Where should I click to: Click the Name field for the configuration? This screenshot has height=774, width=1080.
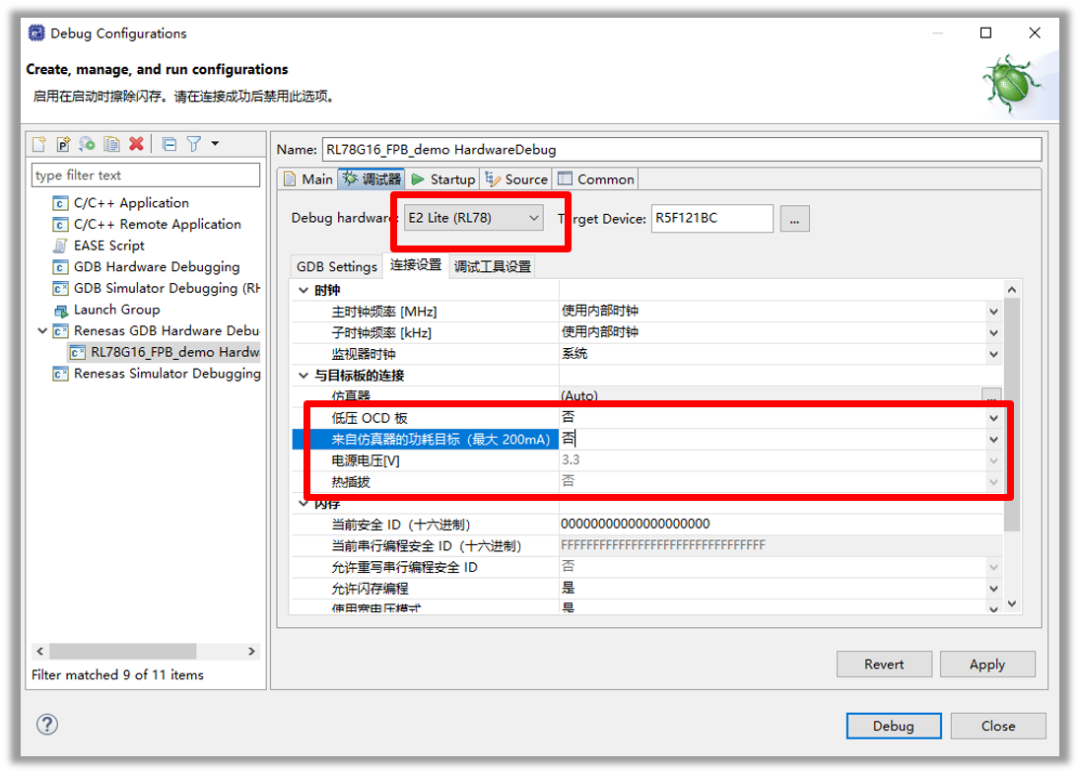coord(681,149)
